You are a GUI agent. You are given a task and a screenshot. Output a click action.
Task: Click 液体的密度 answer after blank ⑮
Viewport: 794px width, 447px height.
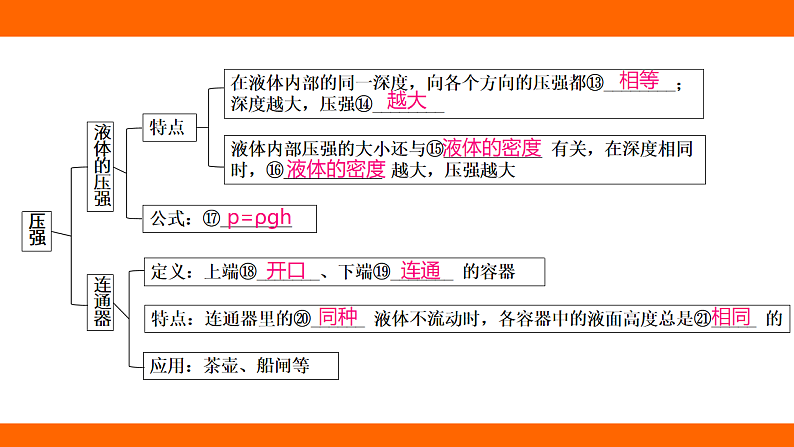[x=492, y=147]
